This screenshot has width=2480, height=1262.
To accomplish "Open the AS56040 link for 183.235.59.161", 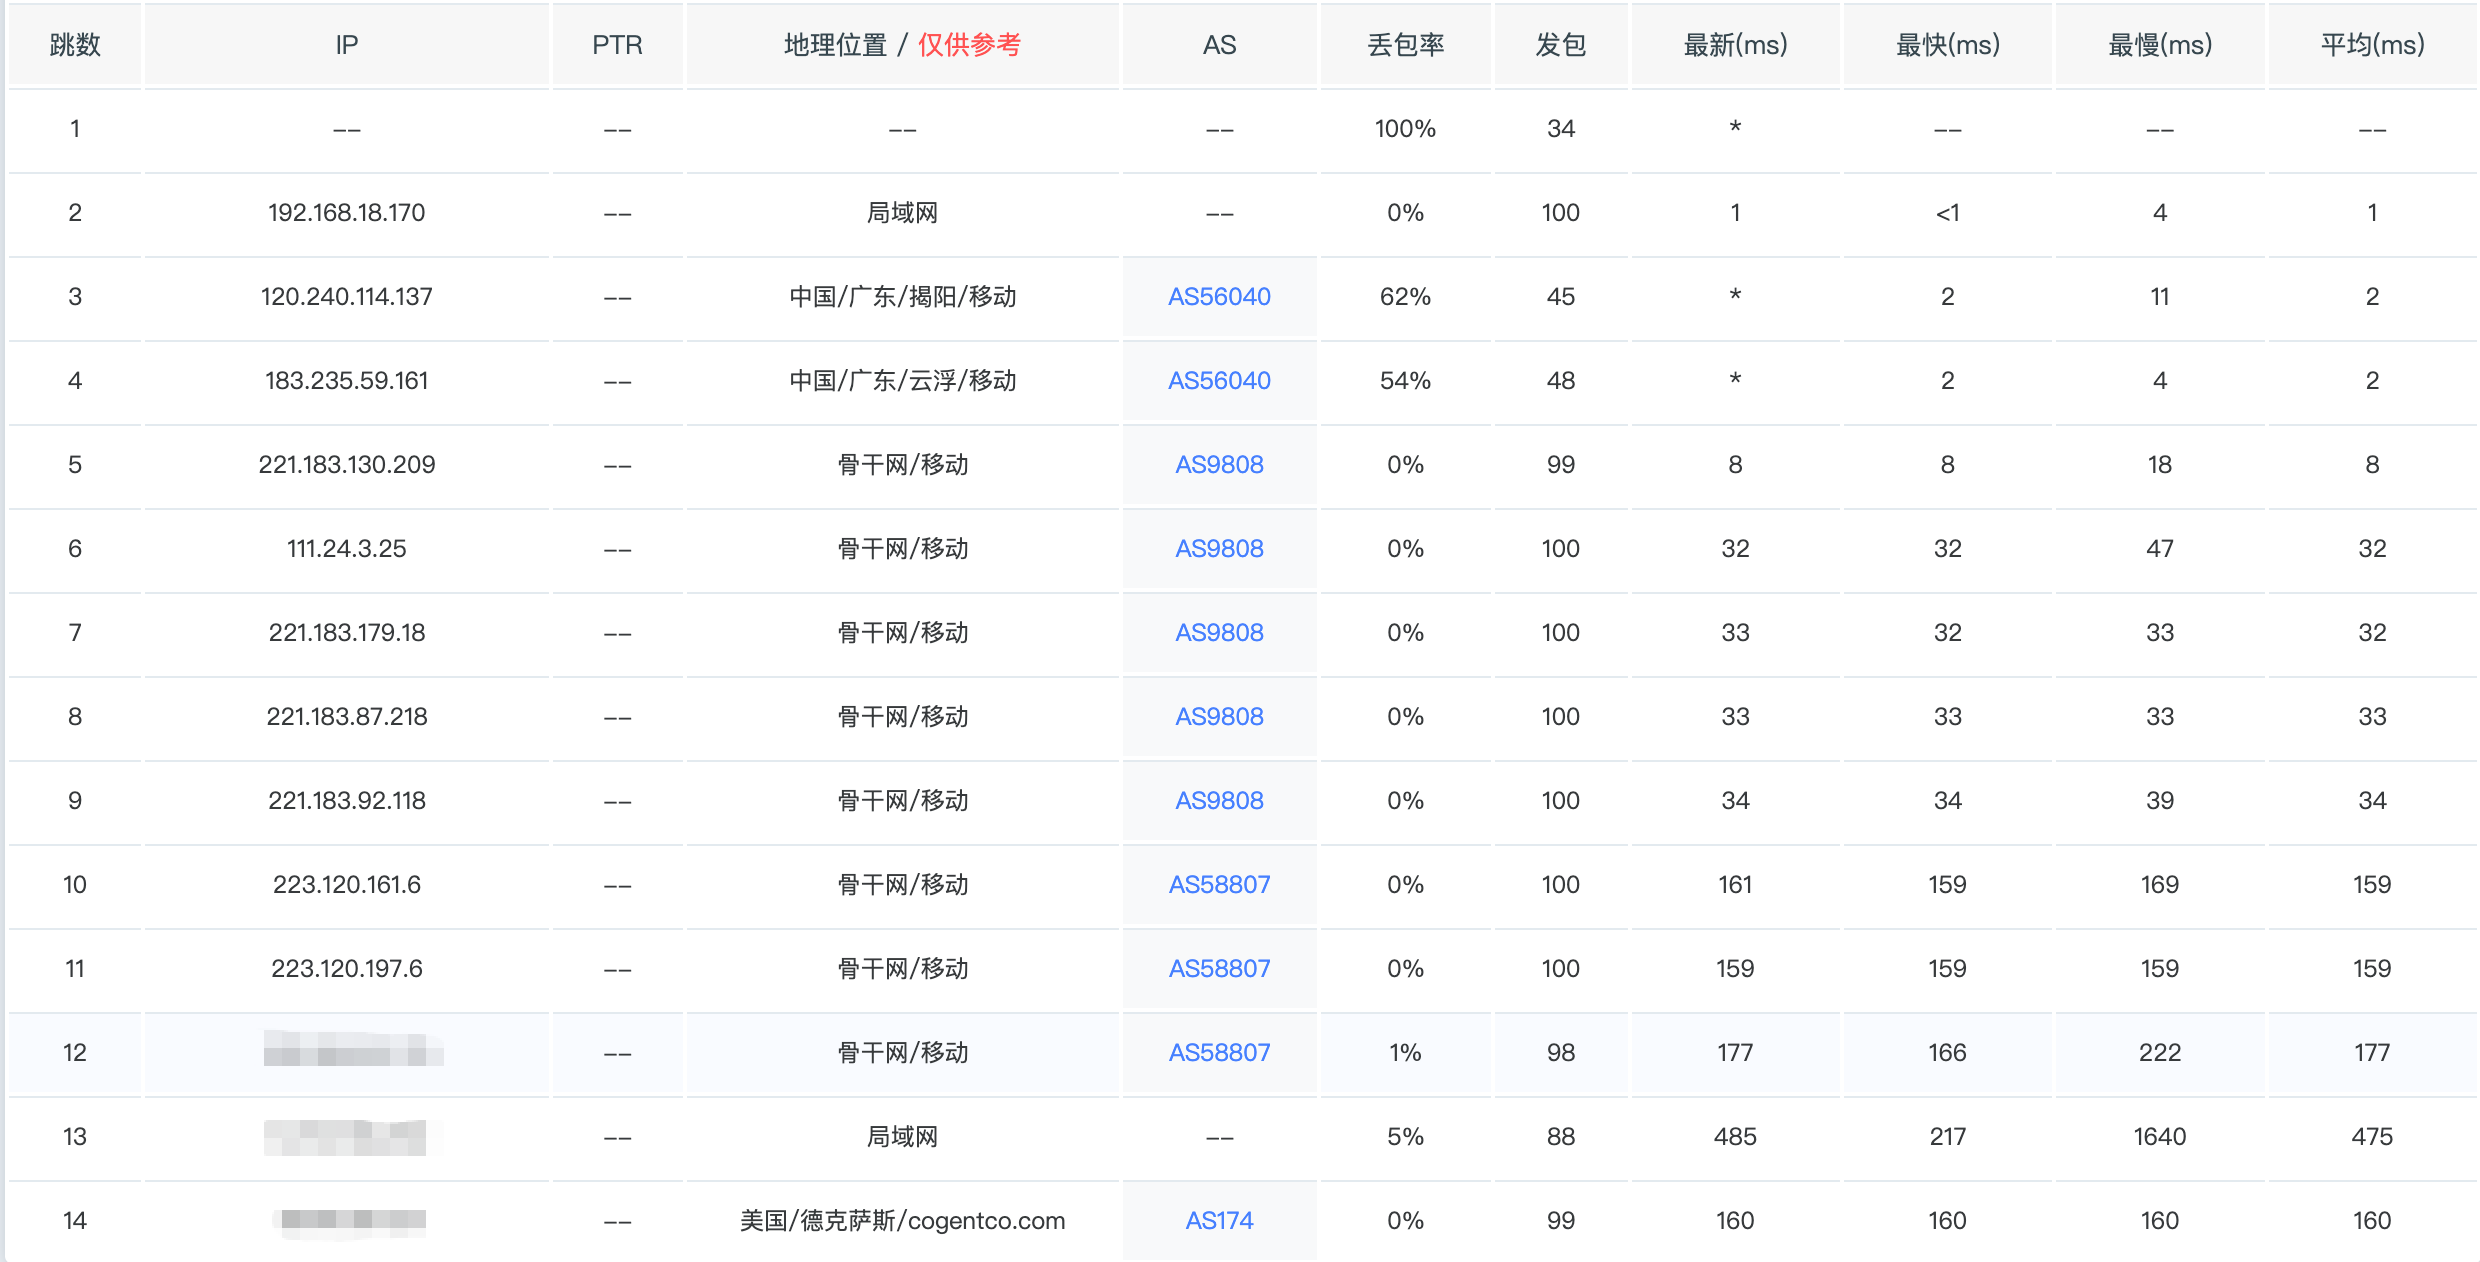I will 1219,381.
